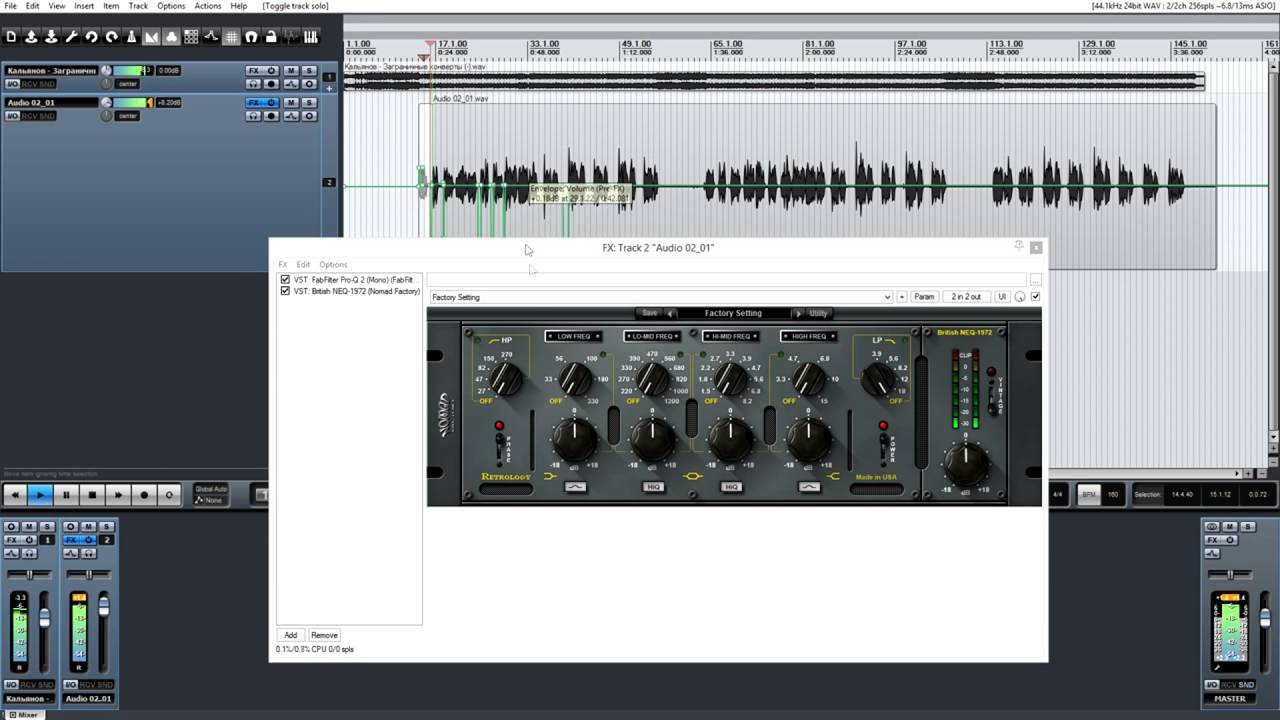Open the envelope button on Audio 02_01 track
This screenshot has height=720, width=1280.
coord(290,116)
